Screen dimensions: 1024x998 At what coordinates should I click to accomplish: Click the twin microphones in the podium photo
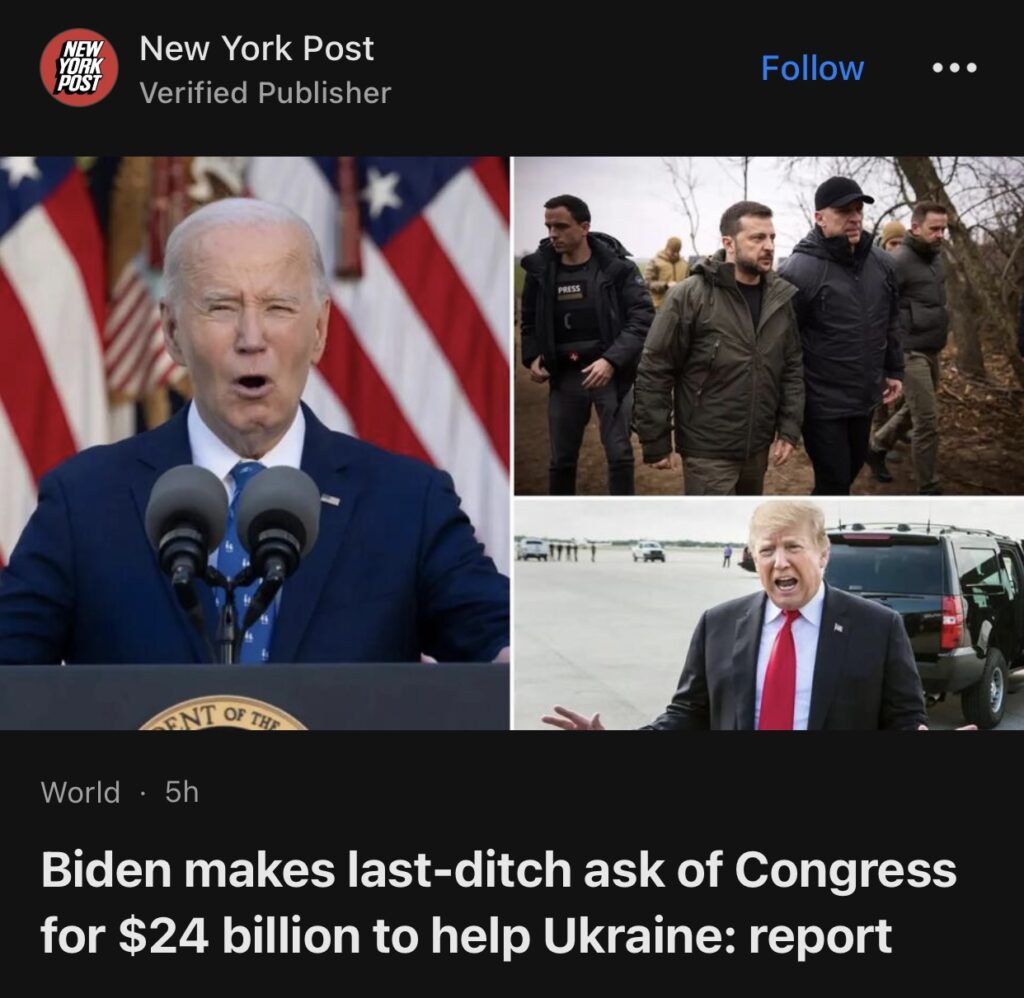click(x=232, y=523)
